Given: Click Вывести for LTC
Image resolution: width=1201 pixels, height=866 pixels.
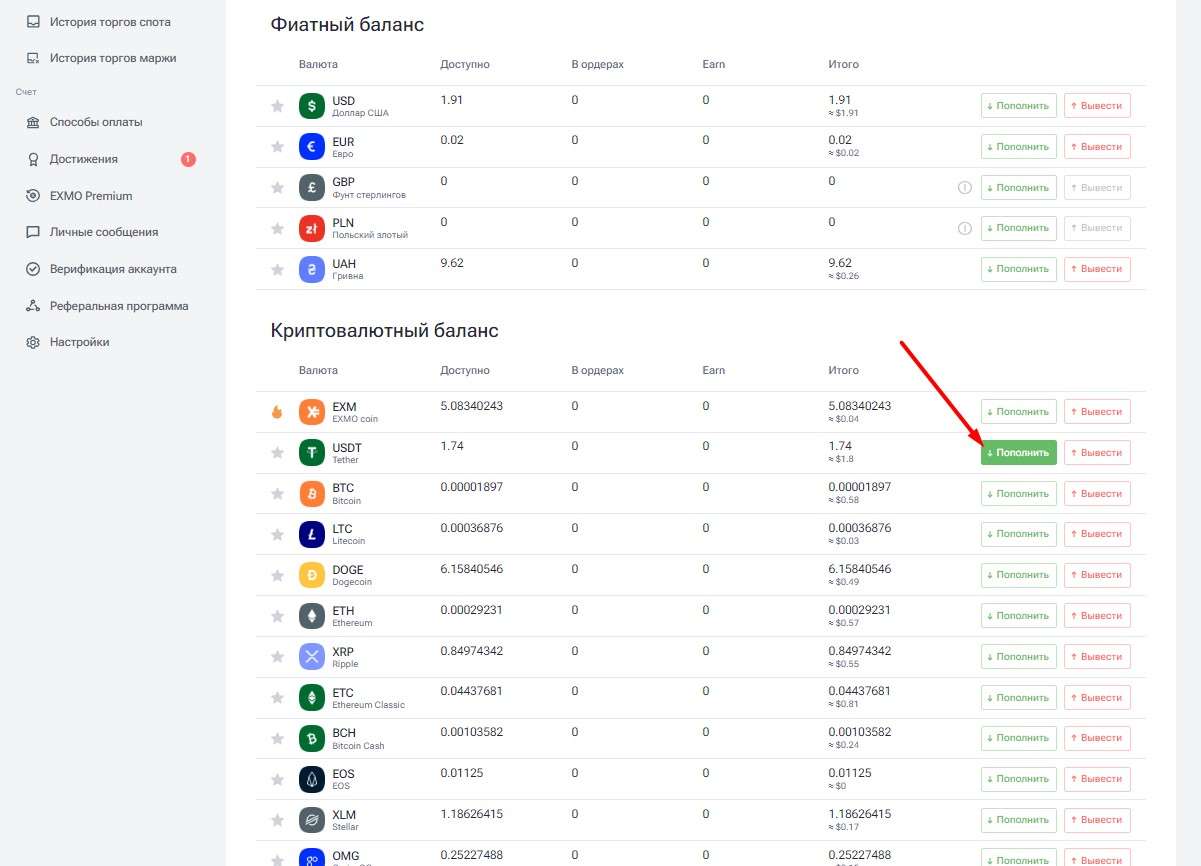Looking at the screenshot, I should [x=1097, y=534].
